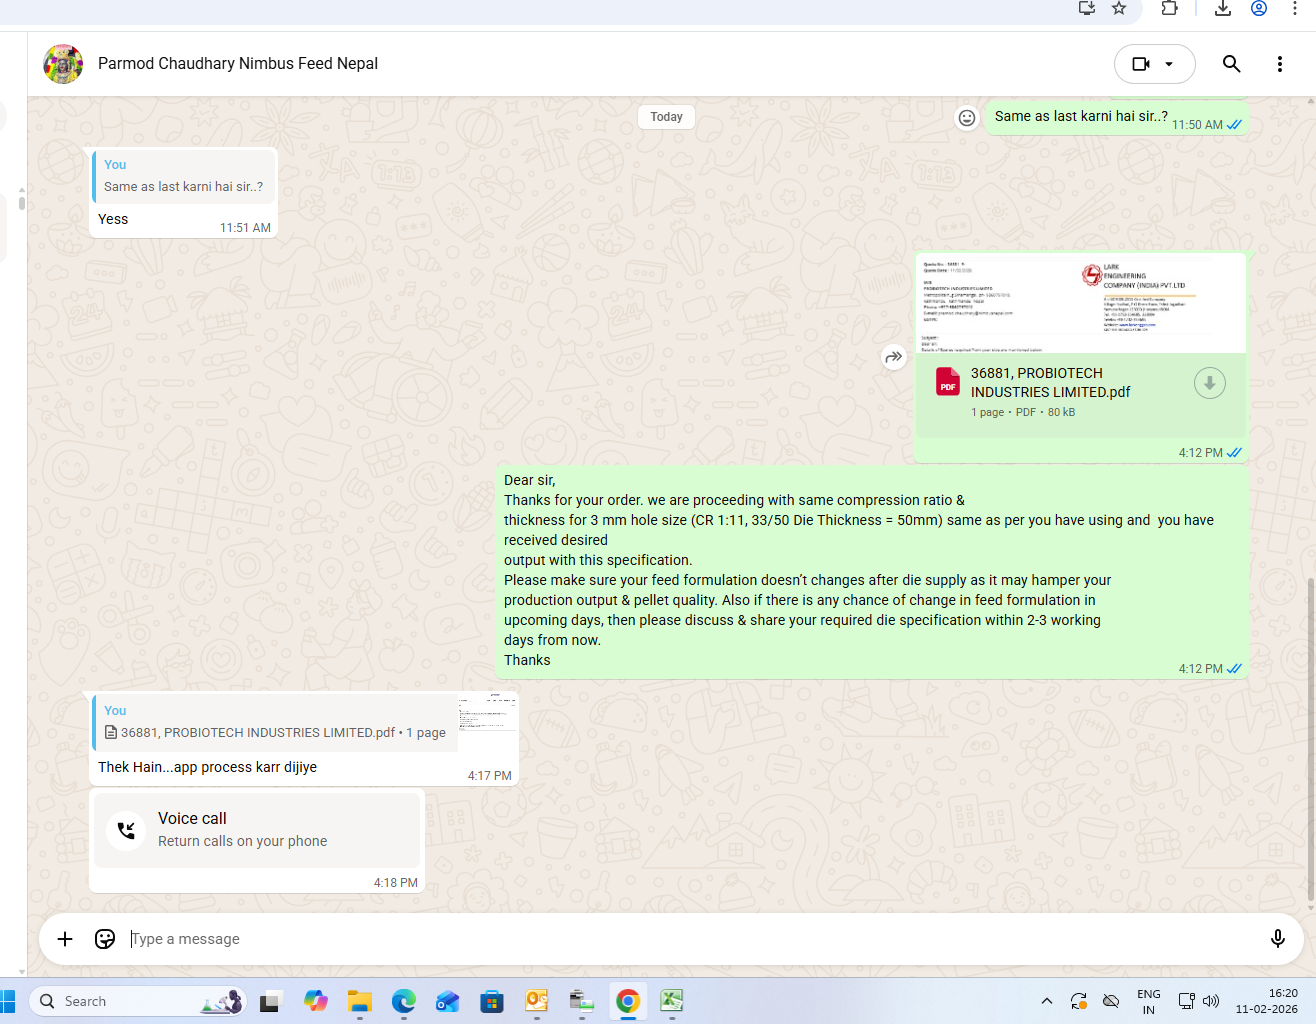Show hidden system tray icons
This screenshot has height=1024, width=1316.
tap(1046, 1001)
